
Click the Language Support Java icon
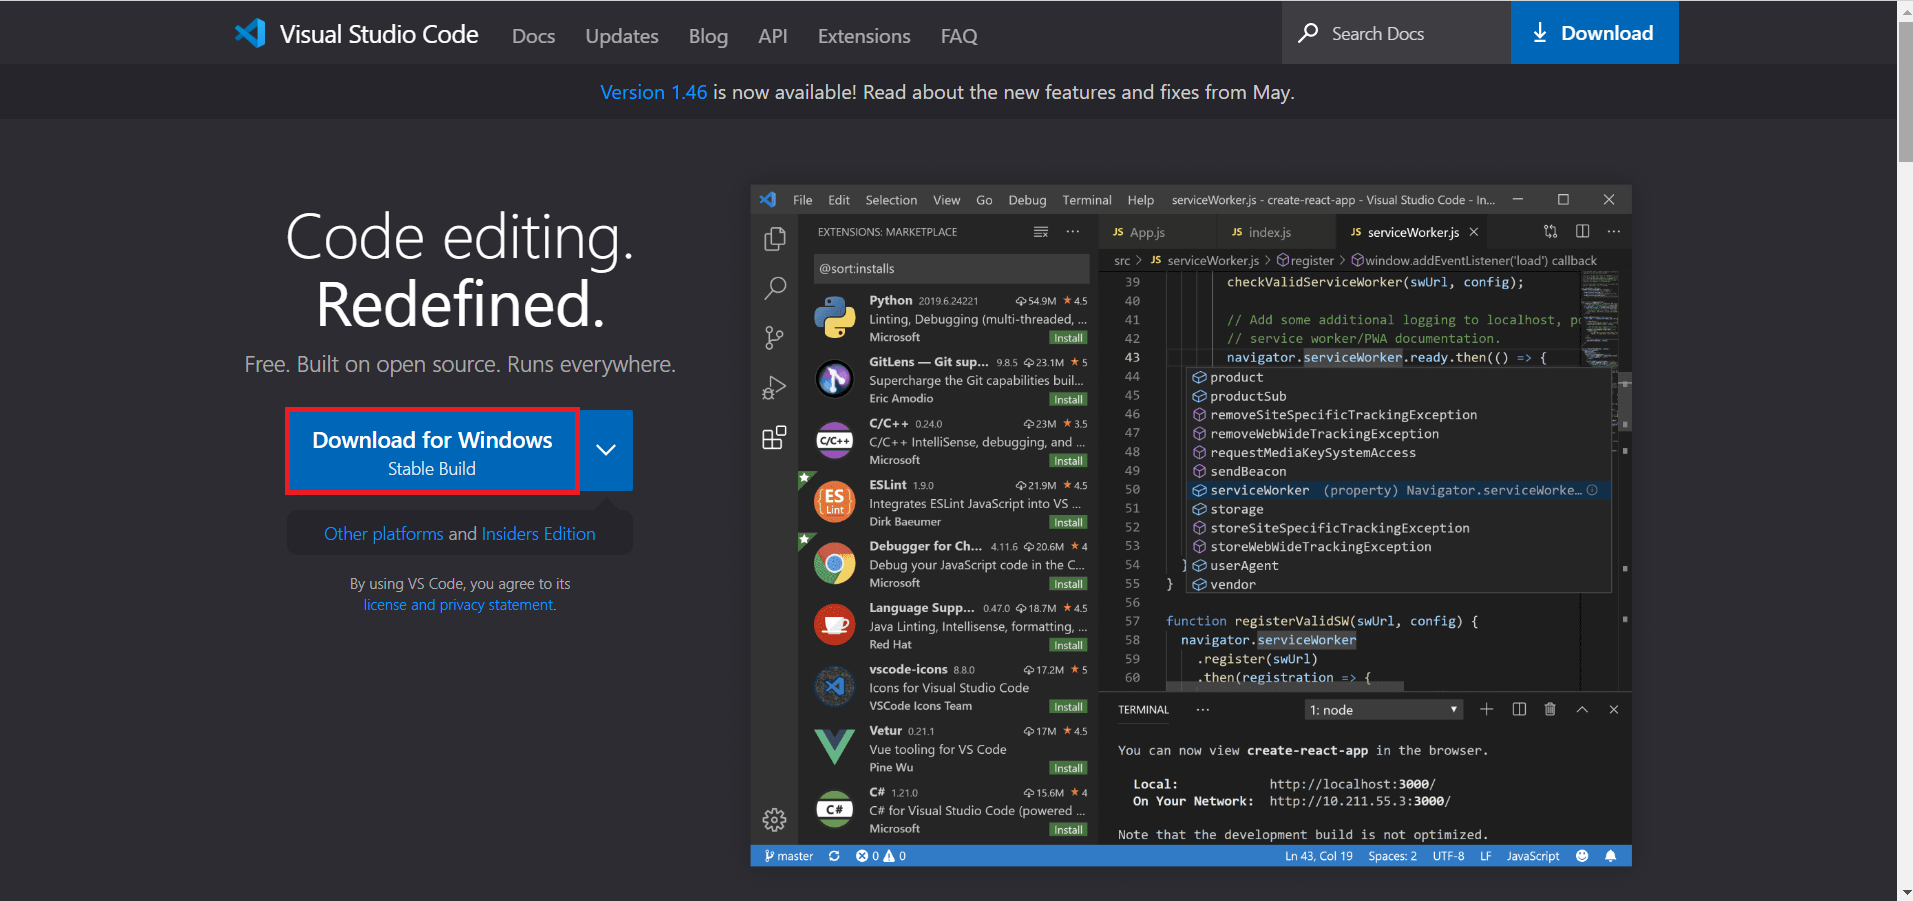pos(835,625)
